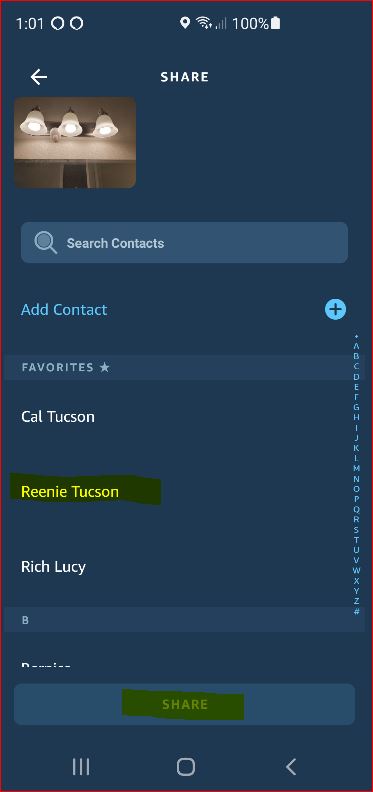Tap the back arrow at top left
Image resolution: width=373 pixels, height=792 pixels.
coord(39,77)
